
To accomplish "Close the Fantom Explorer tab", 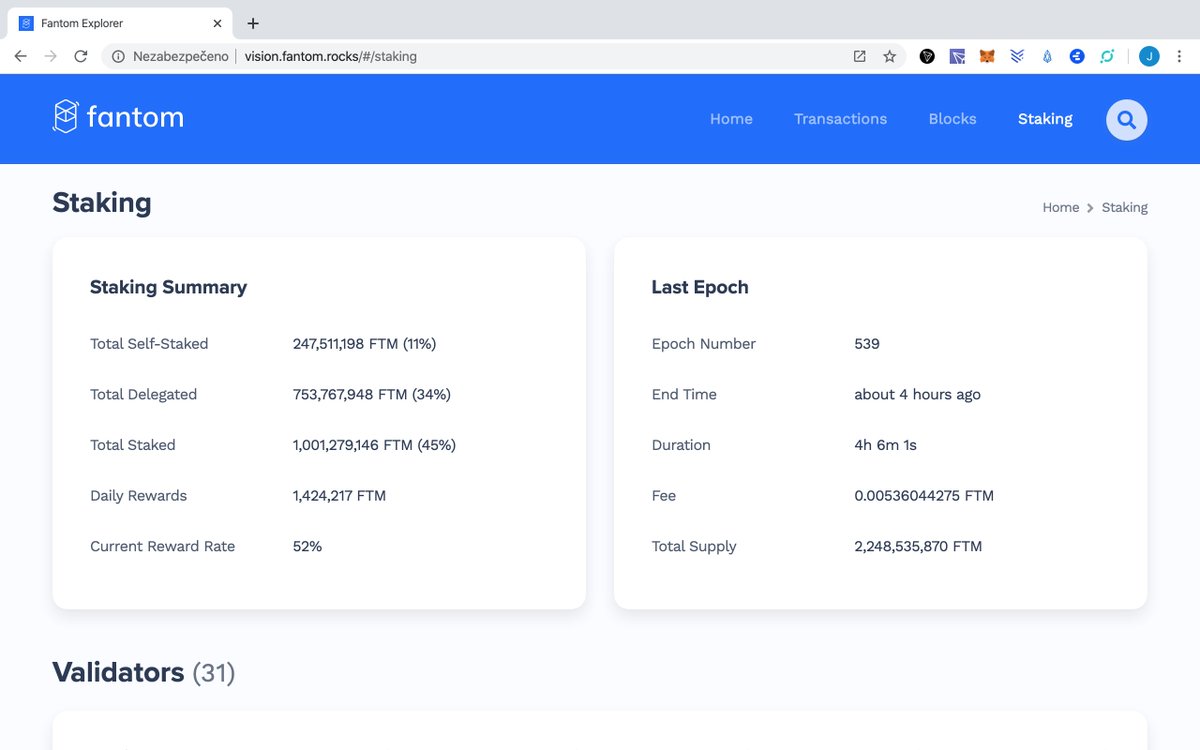I will (218, 23).
